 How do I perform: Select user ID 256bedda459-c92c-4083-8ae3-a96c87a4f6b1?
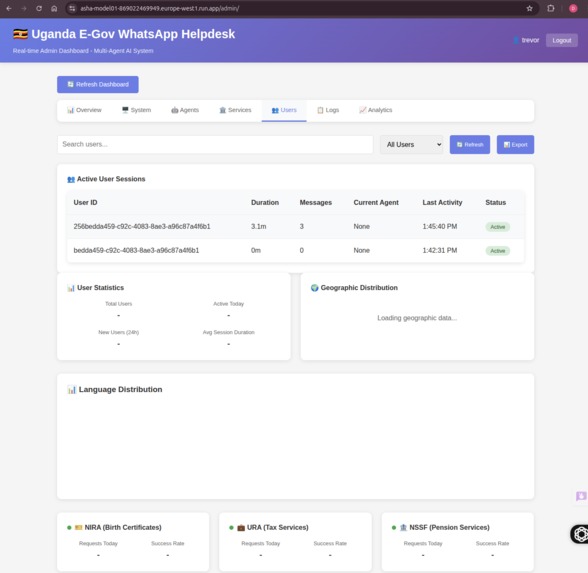(x=142, y=226)
